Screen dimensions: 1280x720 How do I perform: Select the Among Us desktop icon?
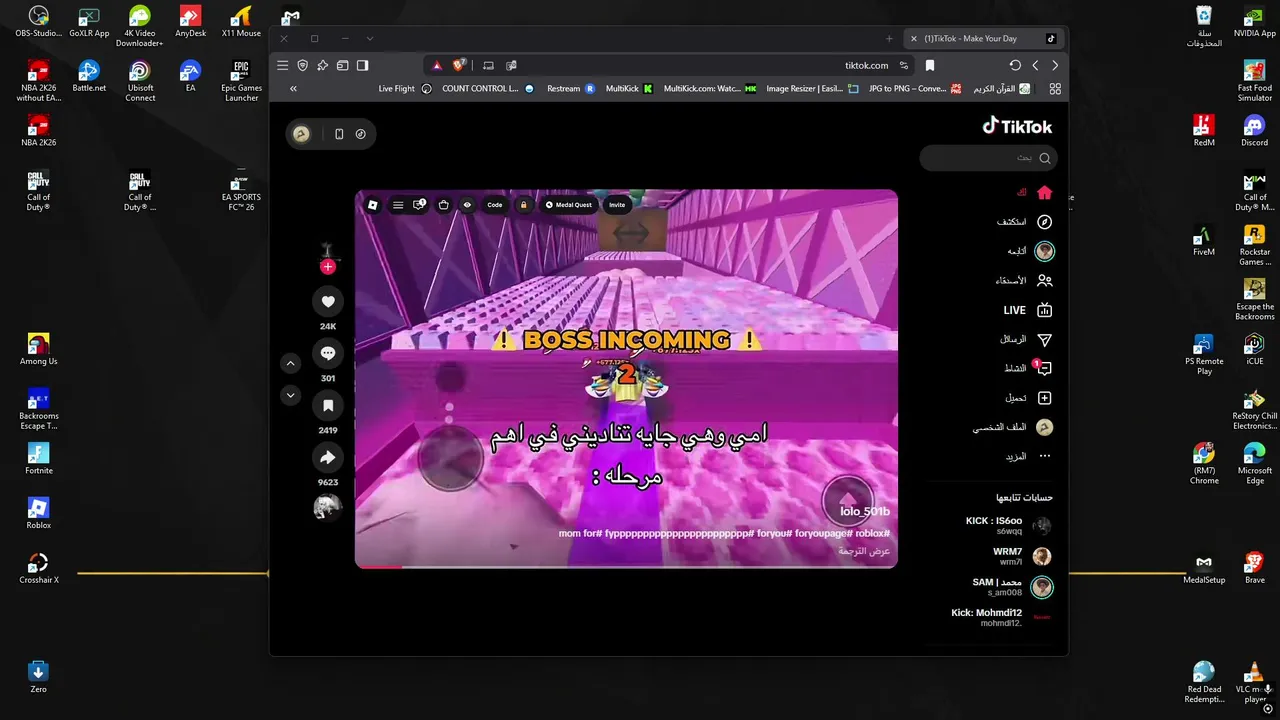click(x=38, y=350)
